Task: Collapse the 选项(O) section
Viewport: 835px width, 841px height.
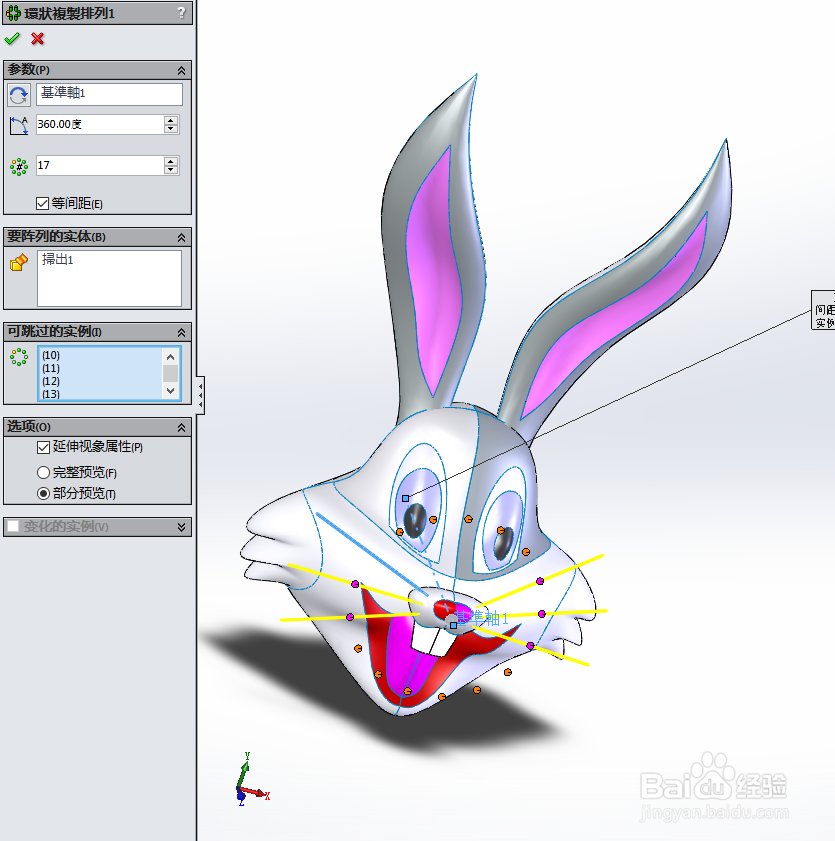Action: pos(181,427)
